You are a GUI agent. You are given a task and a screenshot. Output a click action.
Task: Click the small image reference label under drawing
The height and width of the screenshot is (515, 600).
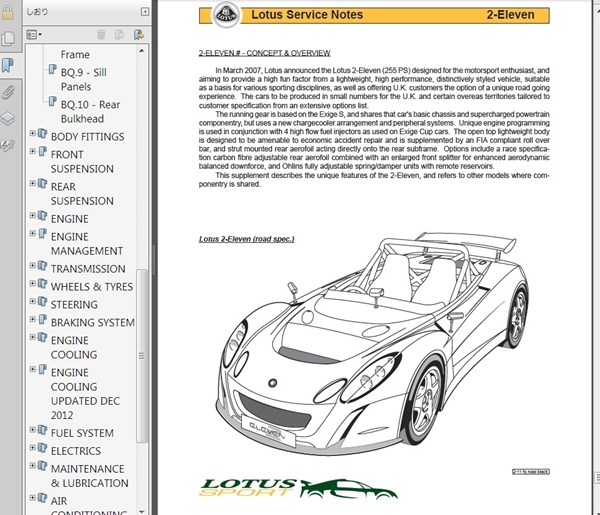tap(531, 472)
